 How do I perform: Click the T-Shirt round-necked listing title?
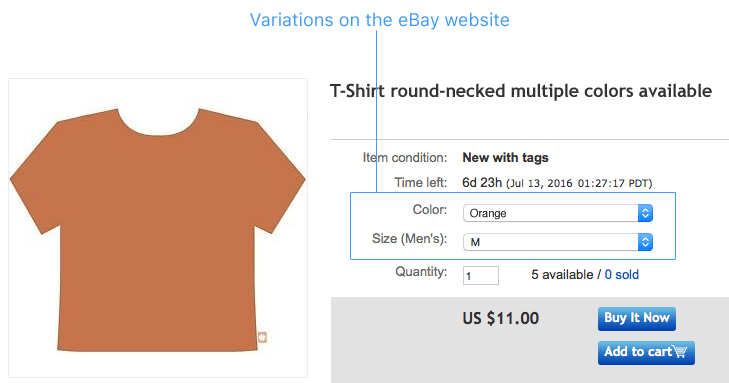click(521, 91)
